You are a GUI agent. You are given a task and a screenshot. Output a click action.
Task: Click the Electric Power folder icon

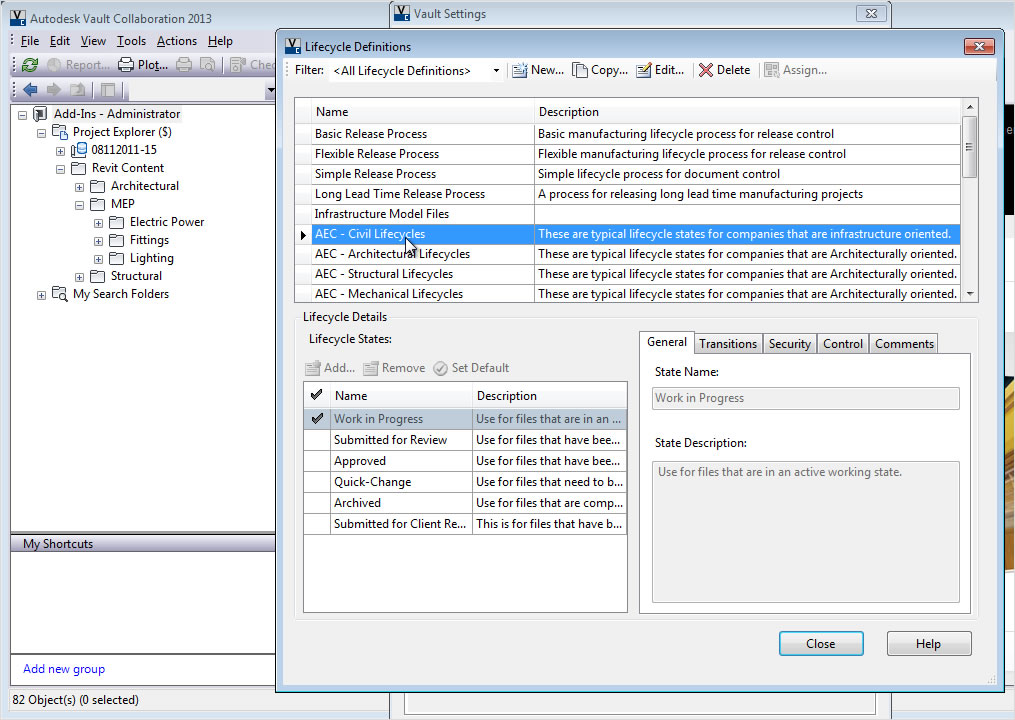coord(117,222)
